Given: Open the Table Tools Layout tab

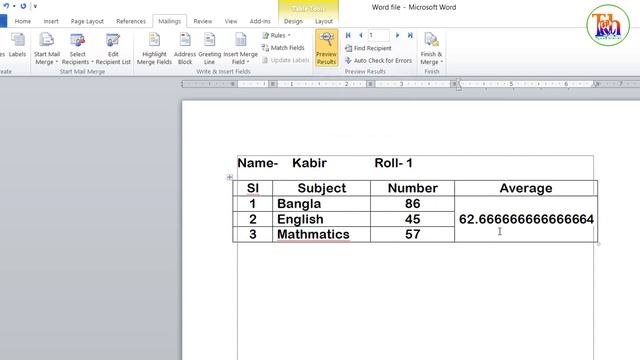Looking at the screenshot, I should (x=324, y=21).
